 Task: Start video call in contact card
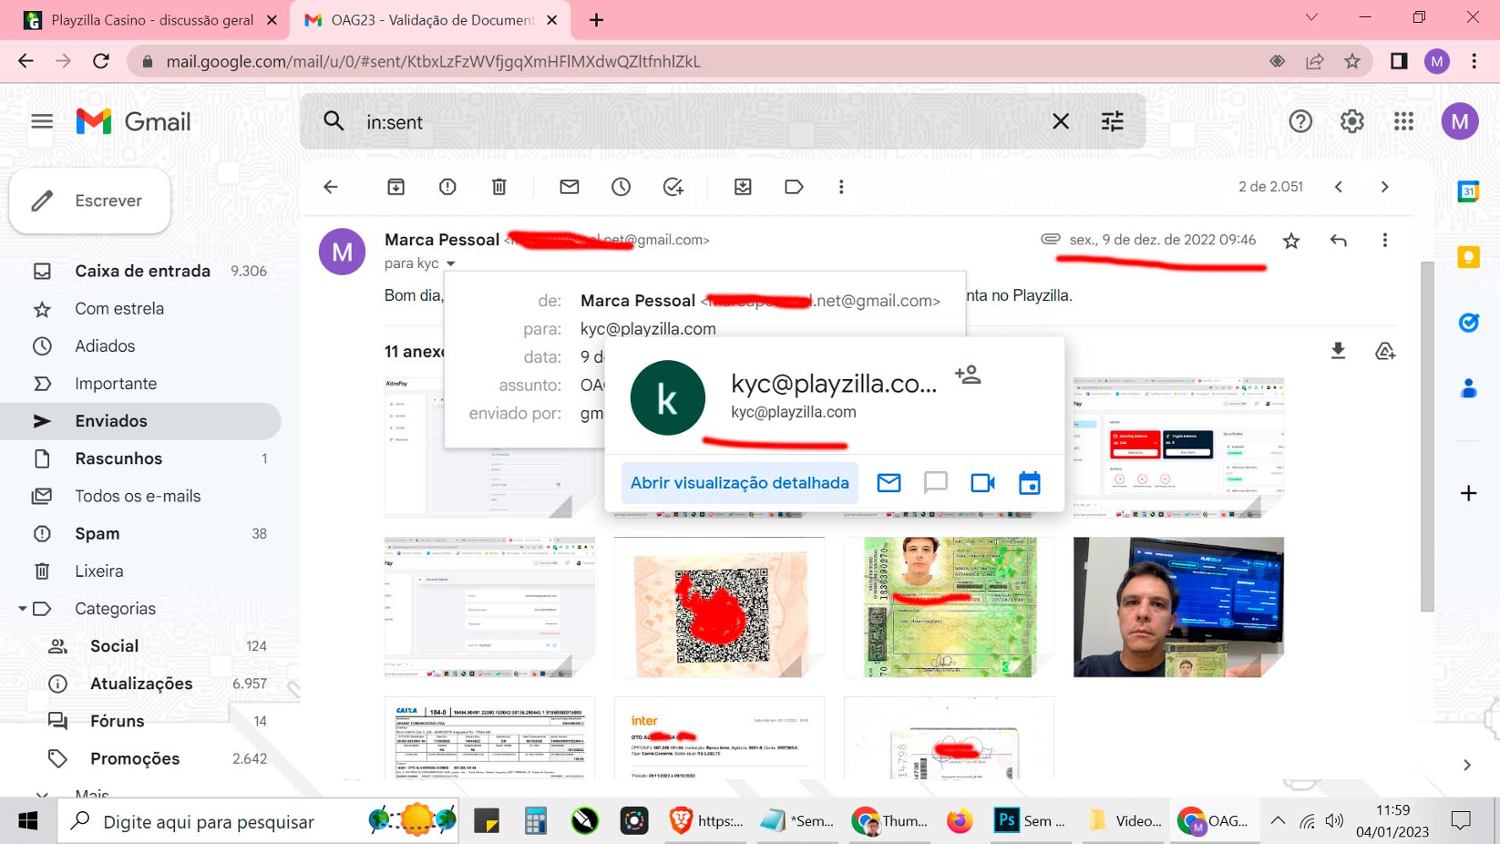982,483
